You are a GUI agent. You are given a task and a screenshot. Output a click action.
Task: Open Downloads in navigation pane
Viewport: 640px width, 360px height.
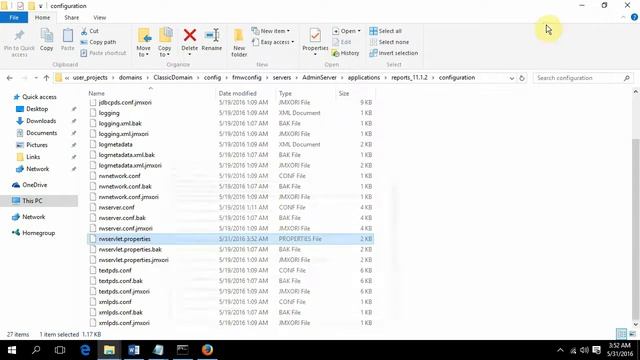(41, 121)
